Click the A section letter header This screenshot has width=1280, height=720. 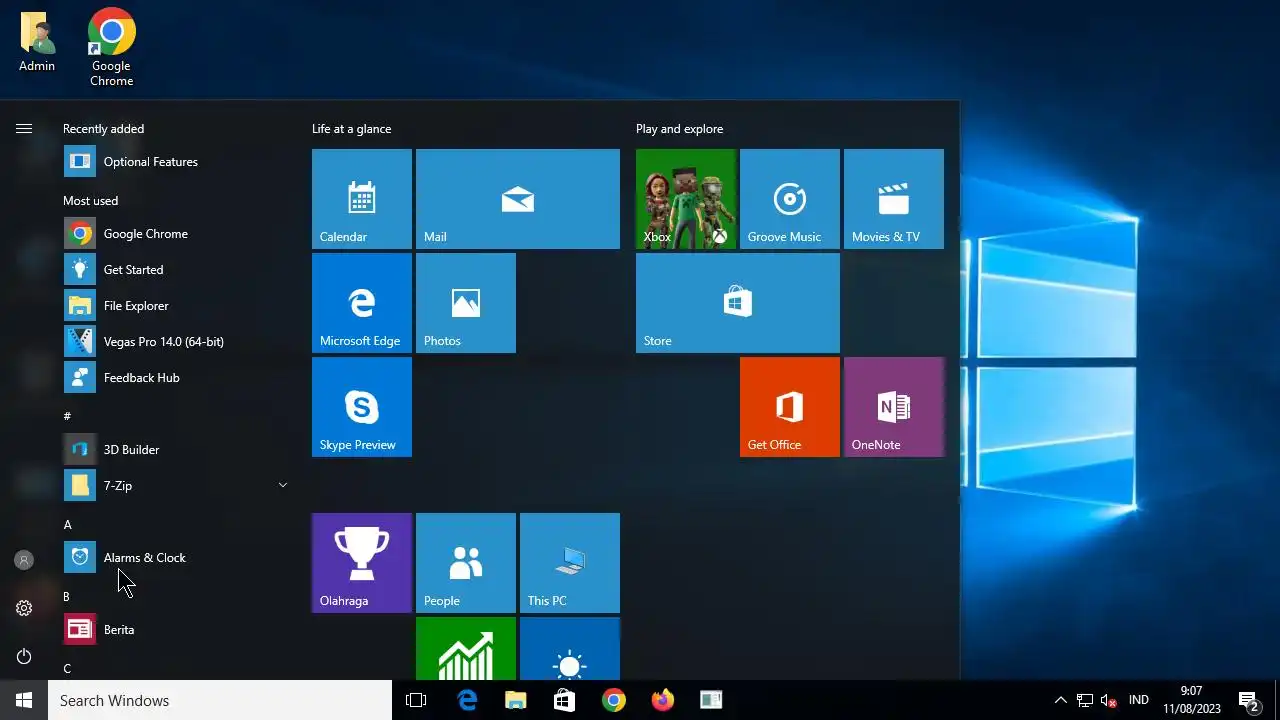tap(67, 525)
